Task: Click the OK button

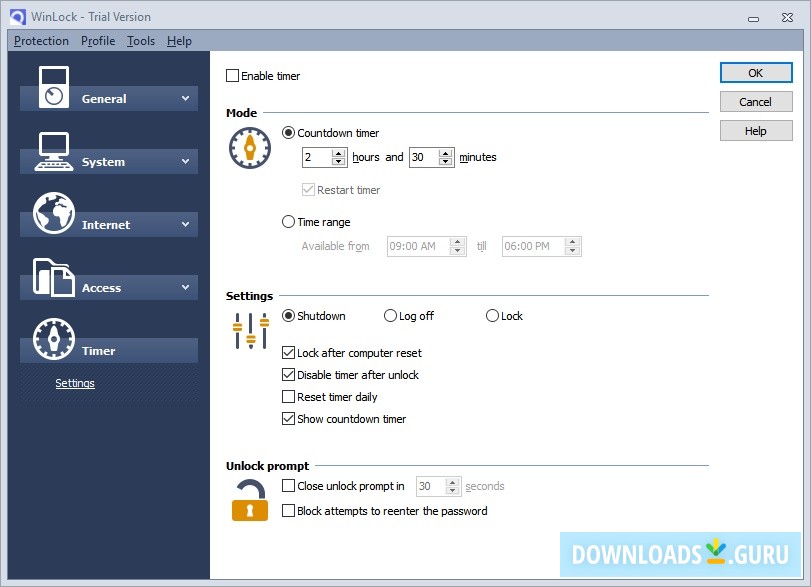Action: coord(756,73)
